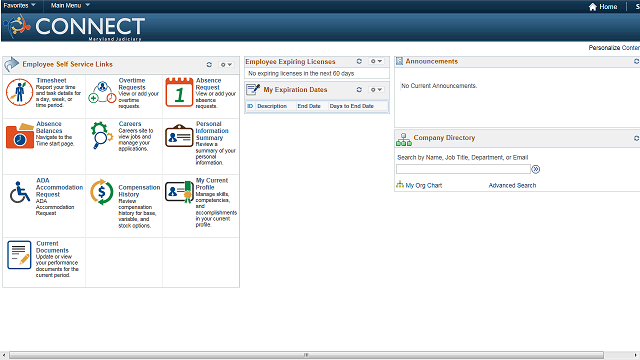Open the Careers link
Image resolution: width=640 pixels, height=360 pixels.
130,124
